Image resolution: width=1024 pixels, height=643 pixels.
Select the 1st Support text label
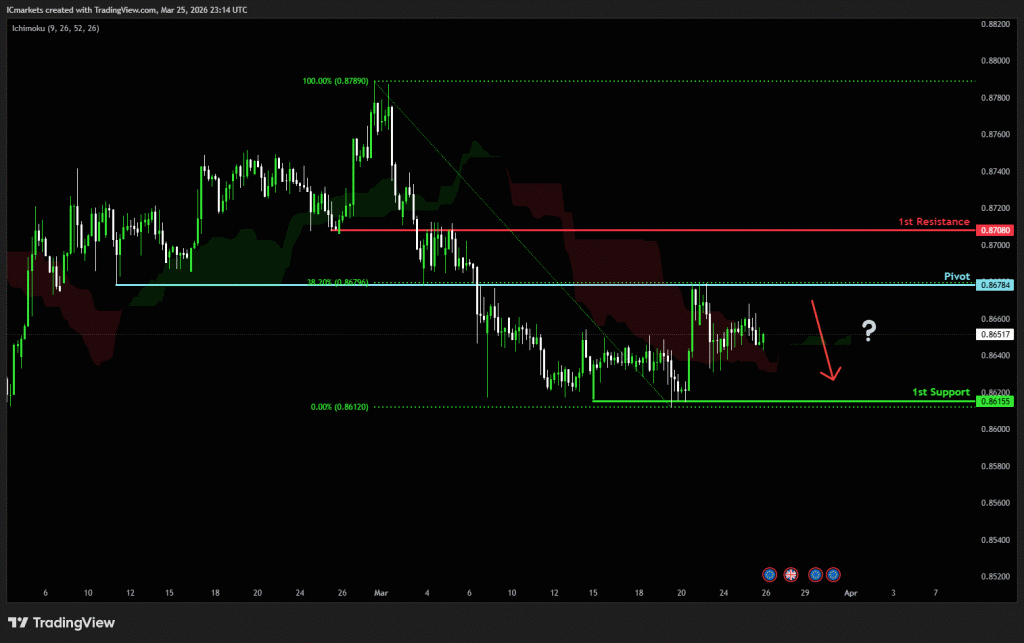pyautogui.click(x=941, y=392)
